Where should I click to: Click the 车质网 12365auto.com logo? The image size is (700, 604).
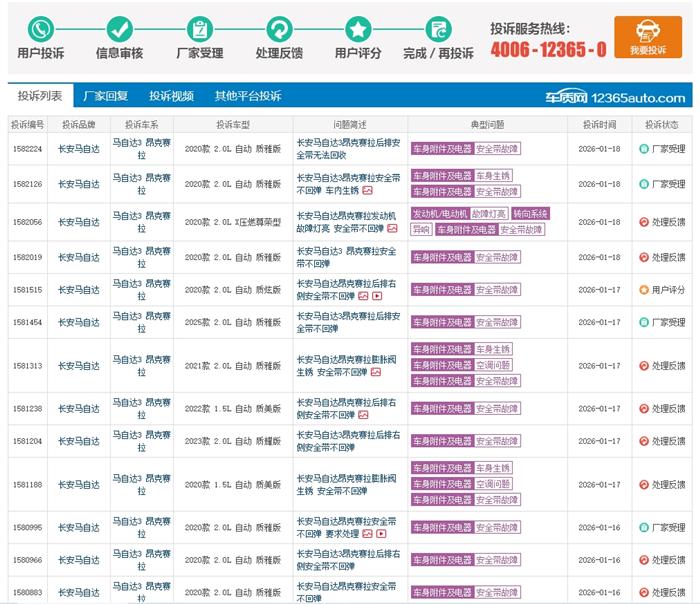click(628, 98)
